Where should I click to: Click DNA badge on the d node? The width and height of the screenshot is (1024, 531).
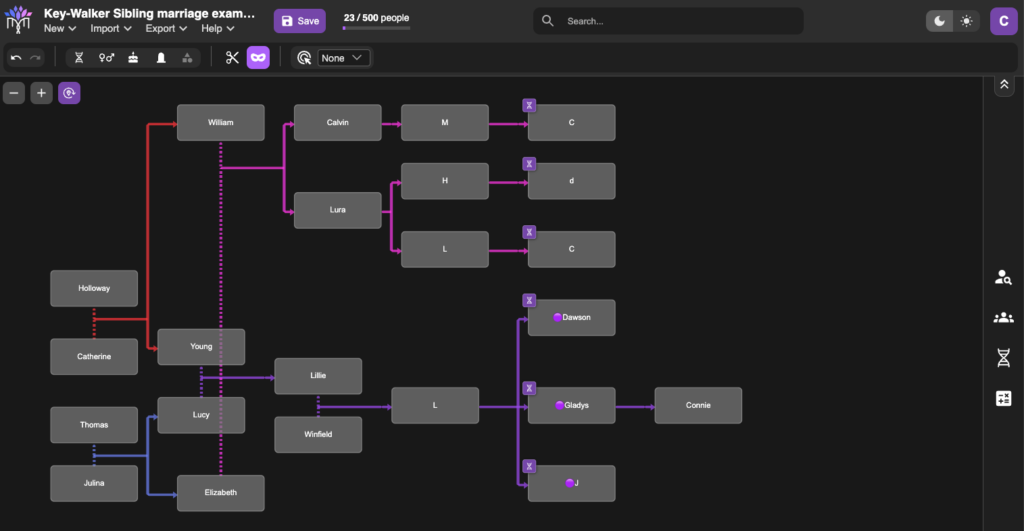point(529,164)
